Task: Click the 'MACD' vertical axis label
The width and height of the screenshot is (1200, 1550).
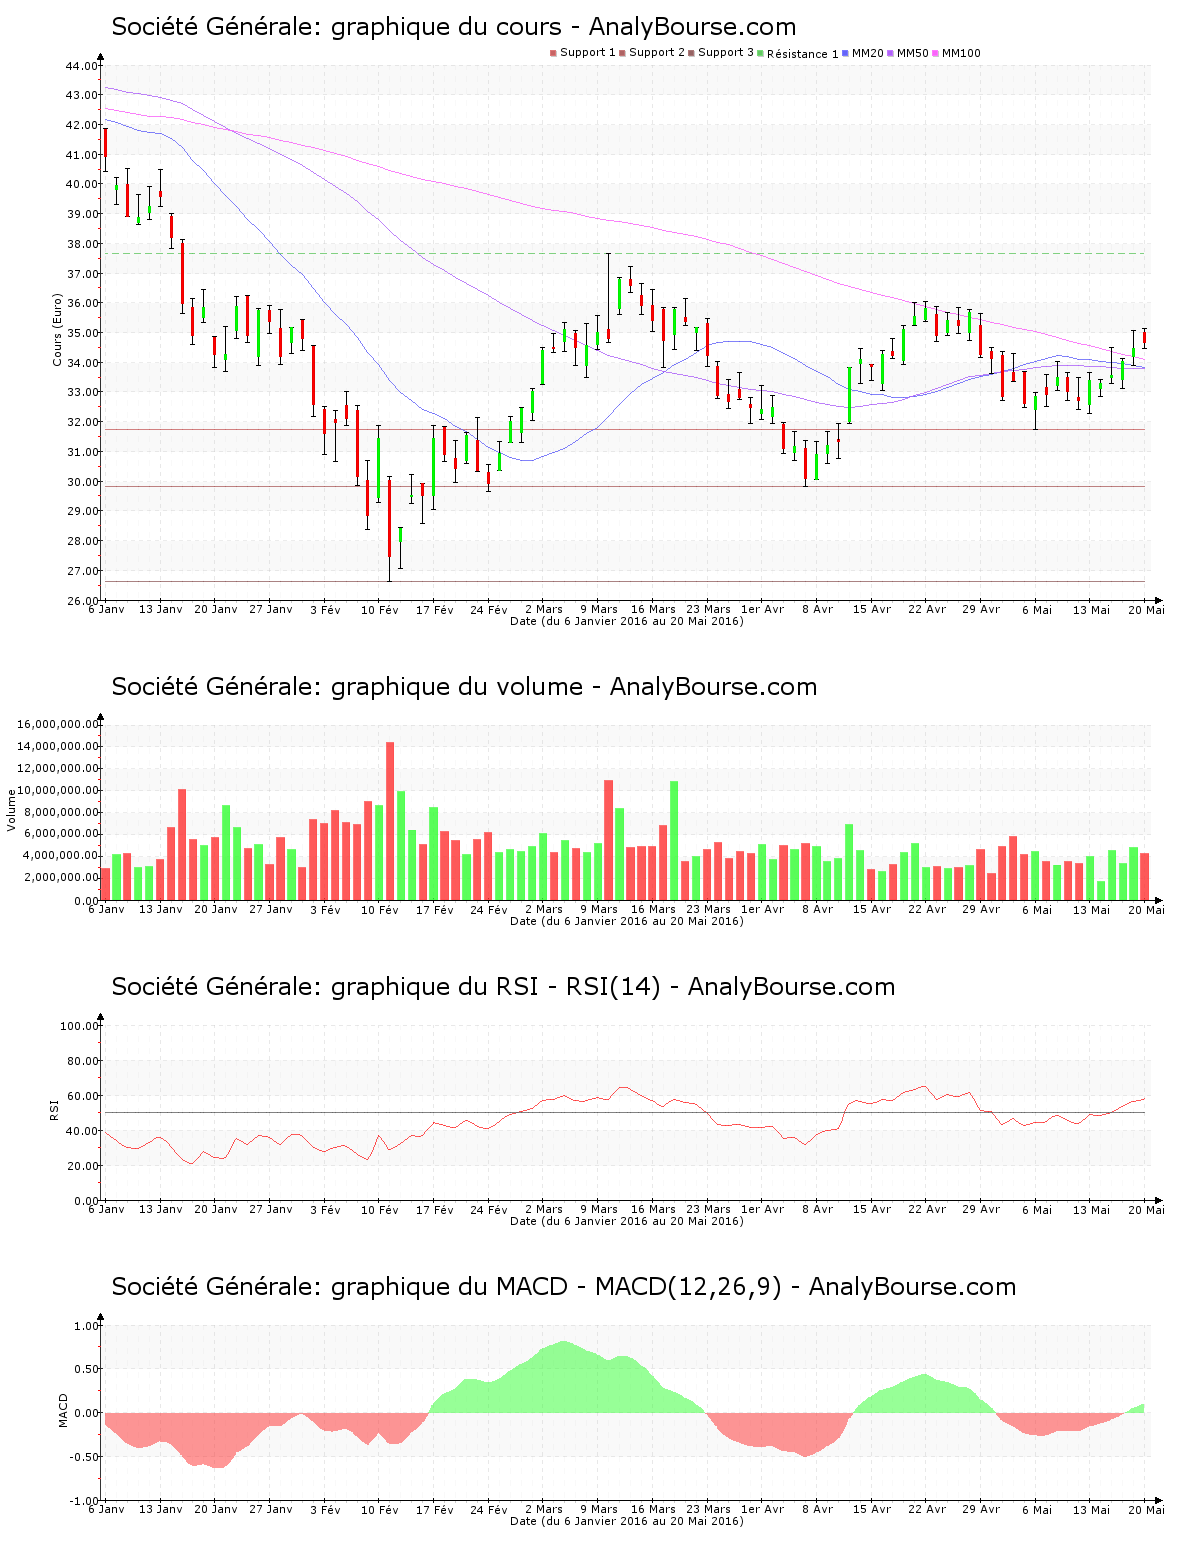Action: click(63, 1410)
